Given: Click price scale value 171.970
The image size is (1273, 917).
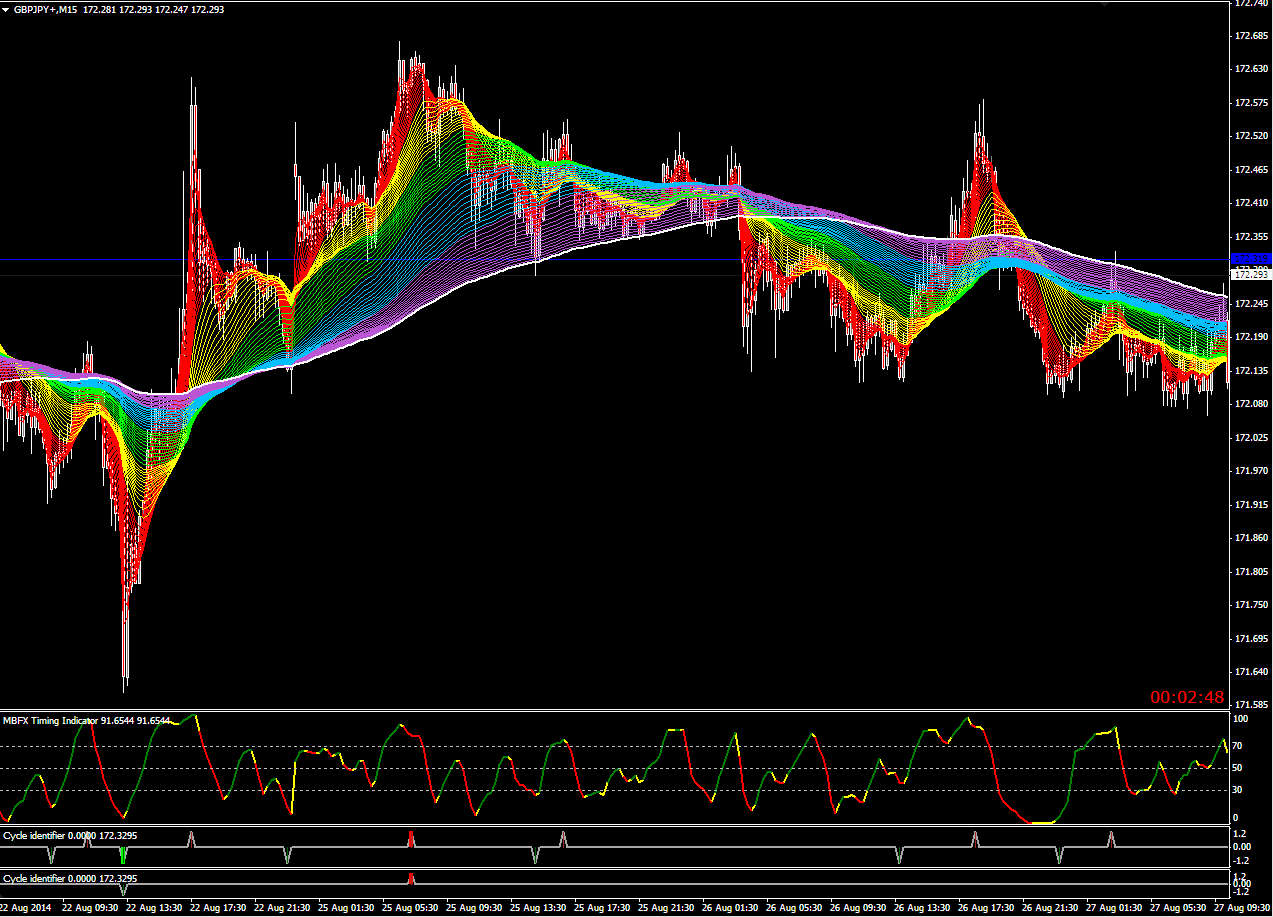Looking at the screenshot, I should (x=1250, y=471).
